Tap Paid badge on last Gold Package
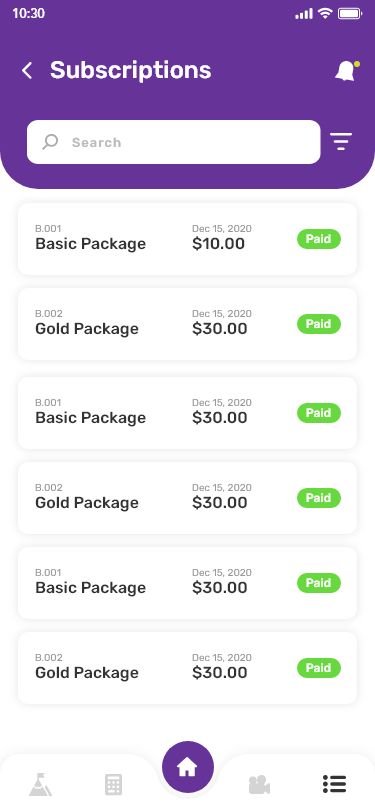375x812 pixels. (319, 668)
